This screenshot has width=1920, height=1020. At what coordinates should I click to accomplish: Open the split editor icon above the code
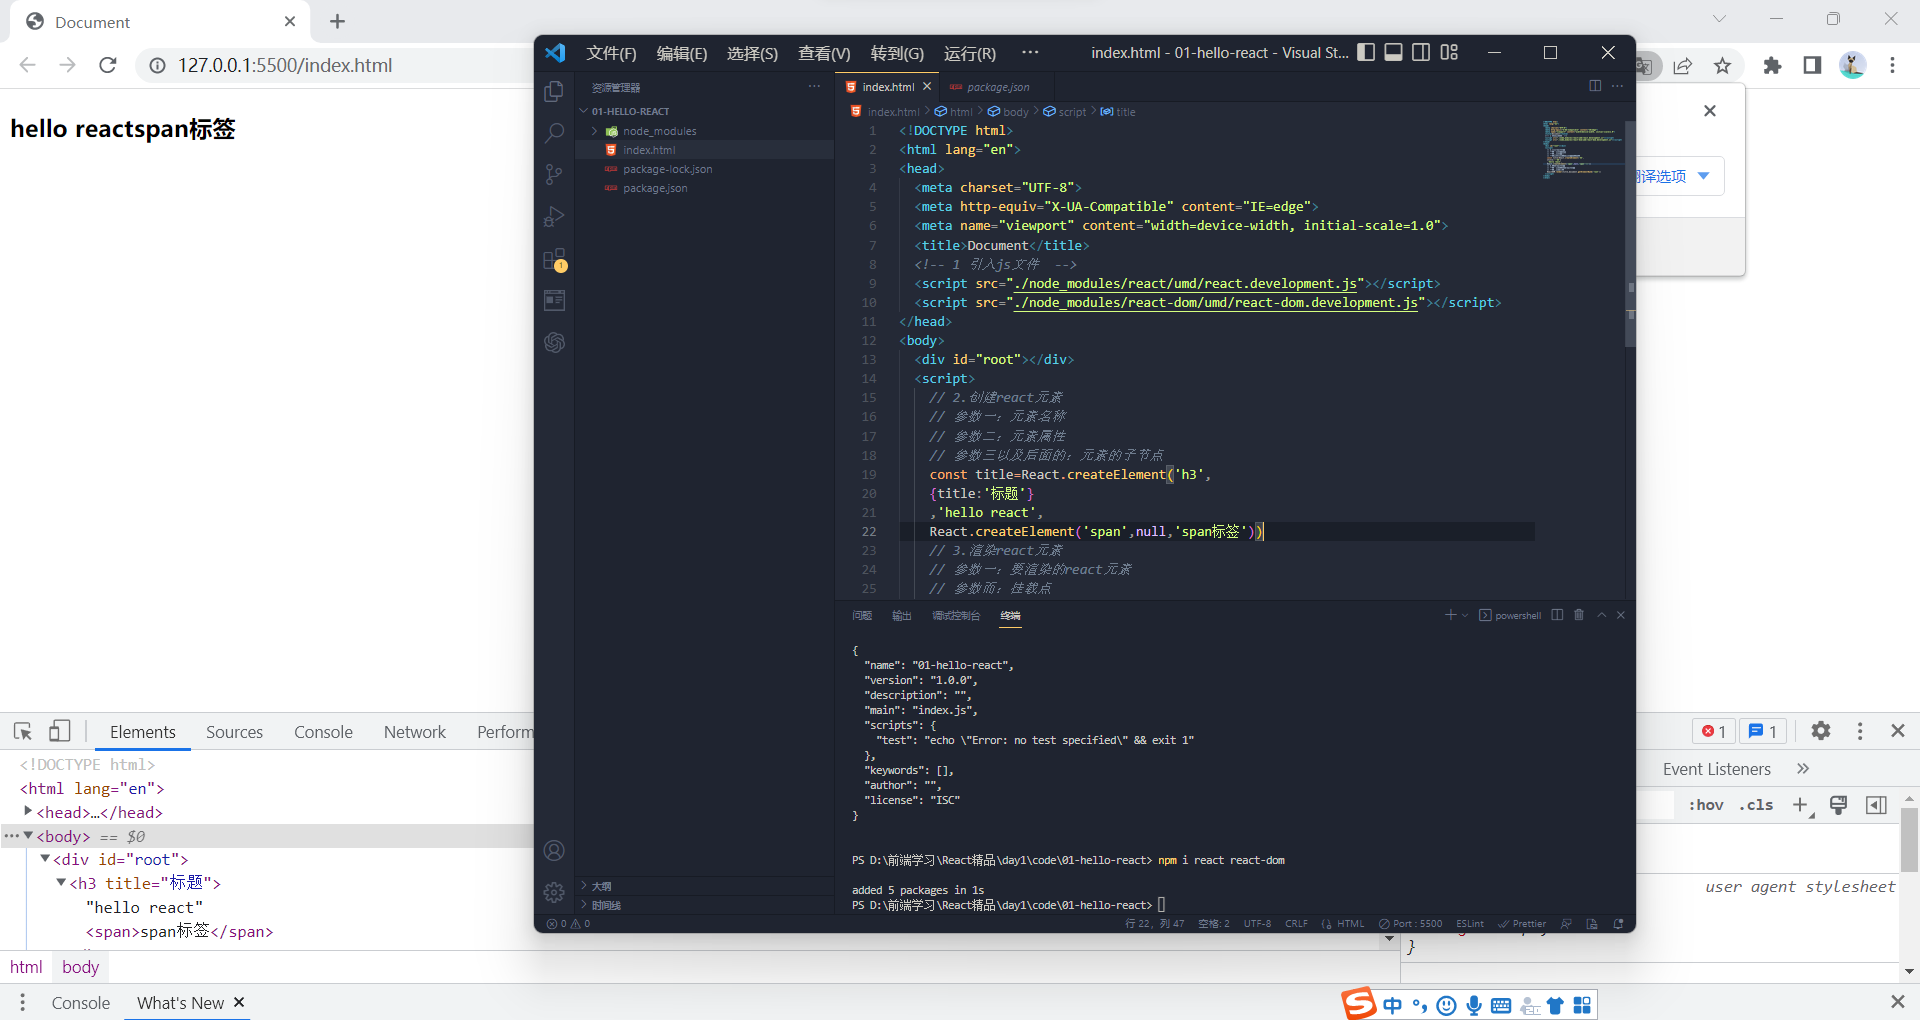point(1593,86)
